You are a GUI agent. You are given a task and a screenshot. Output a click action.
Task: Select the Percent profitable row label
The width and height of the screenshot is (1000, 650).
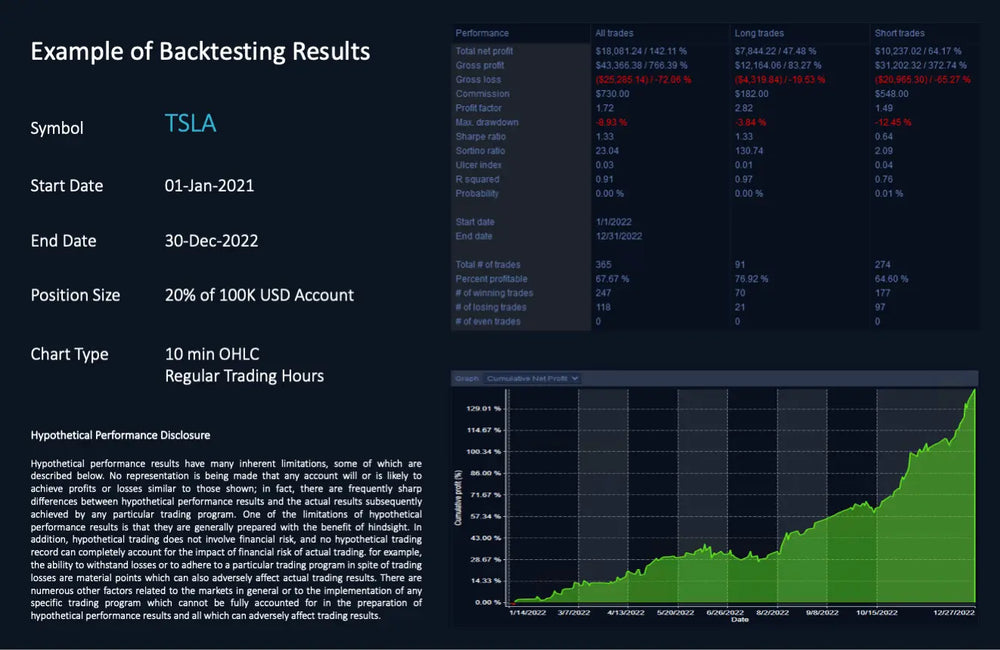coord(491,278)
